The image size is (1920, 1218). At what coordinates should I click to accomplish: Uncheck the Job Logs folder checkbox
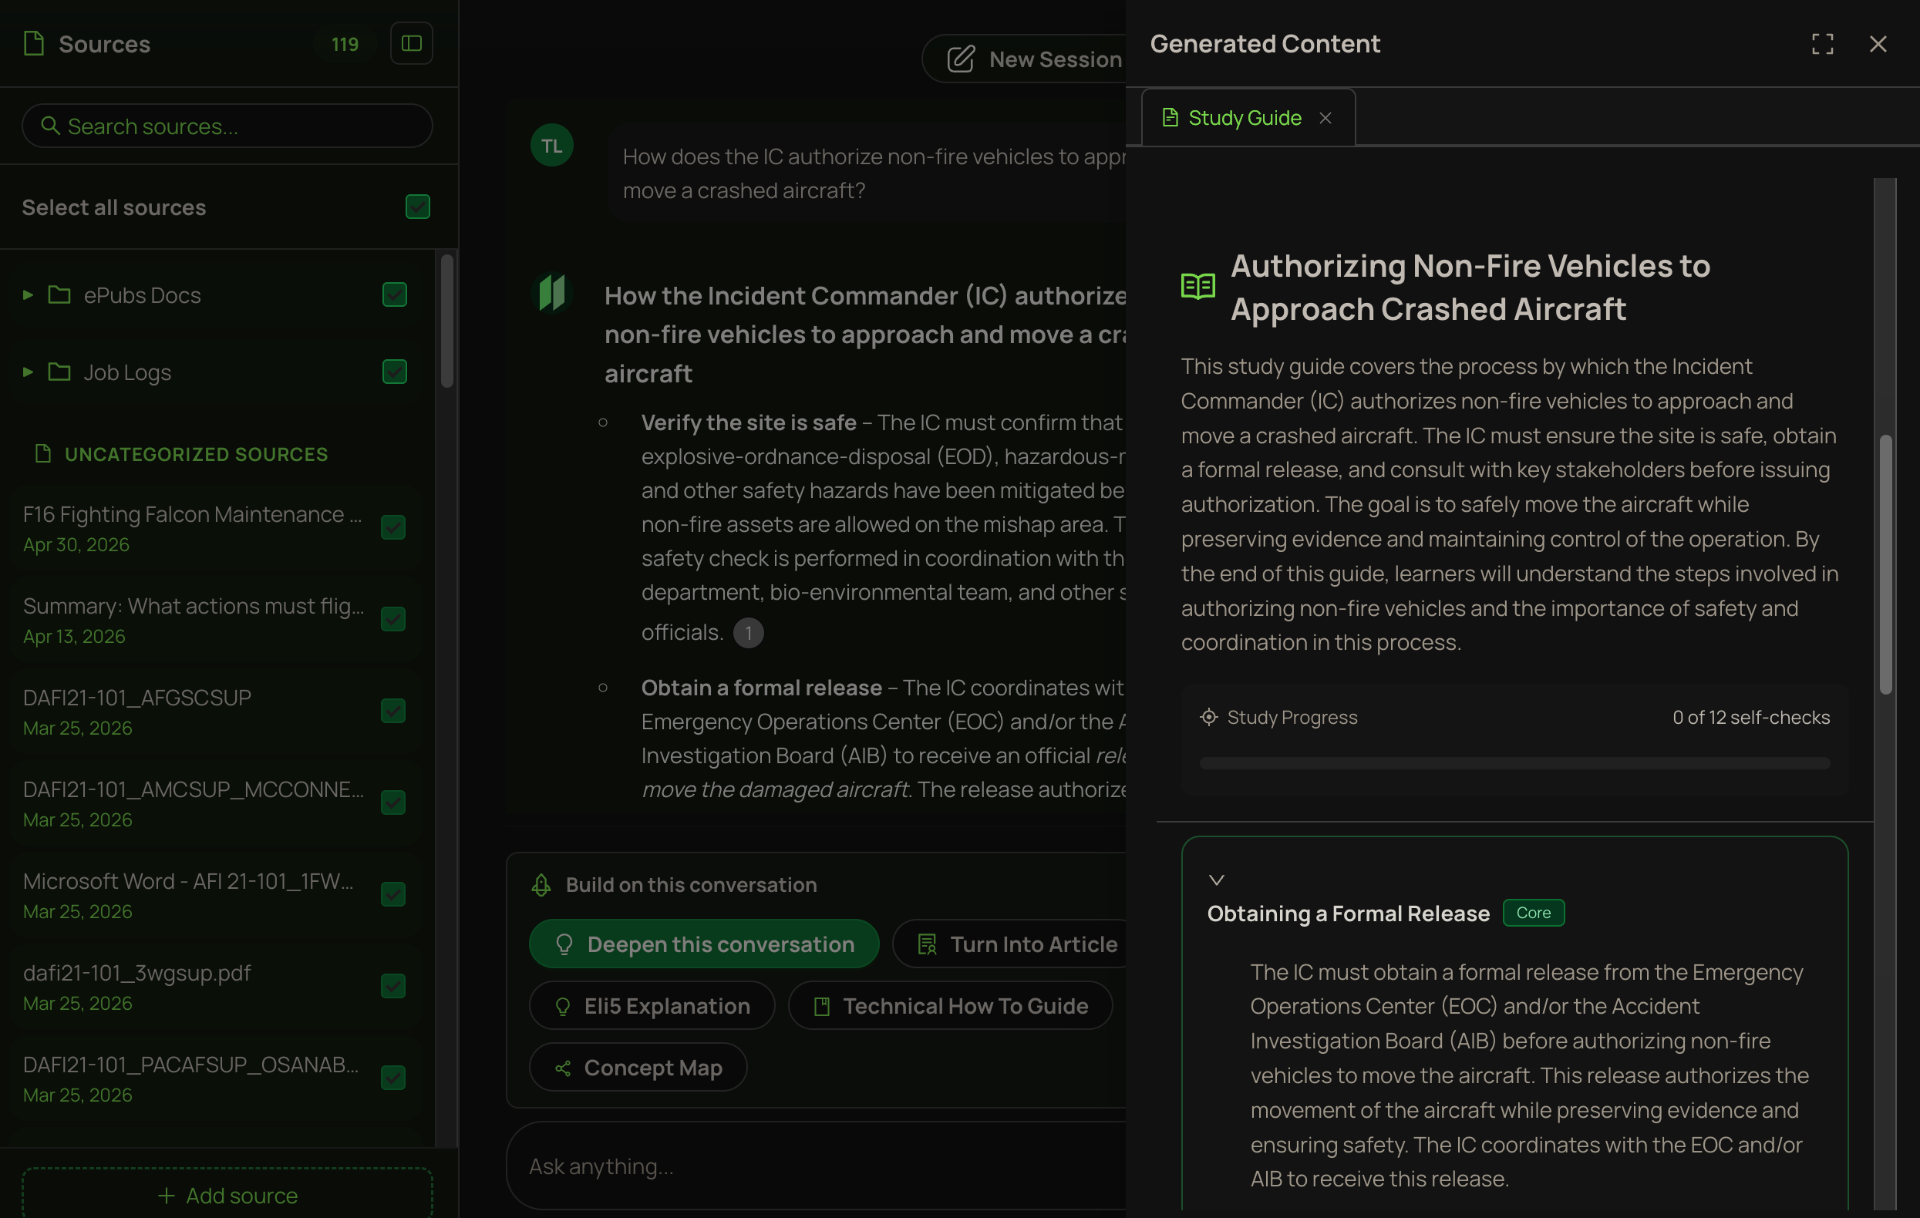pos(395,372)
